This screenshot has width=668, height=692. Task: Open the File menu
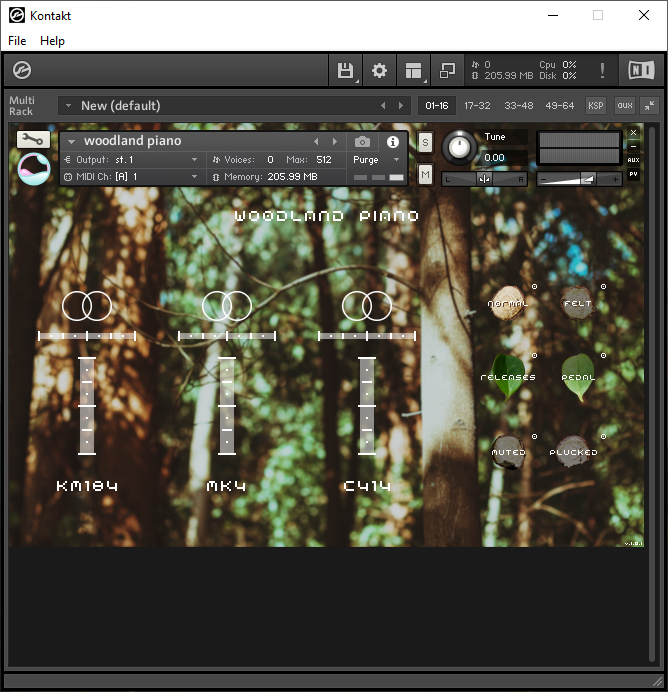click(x=17, y=41)
